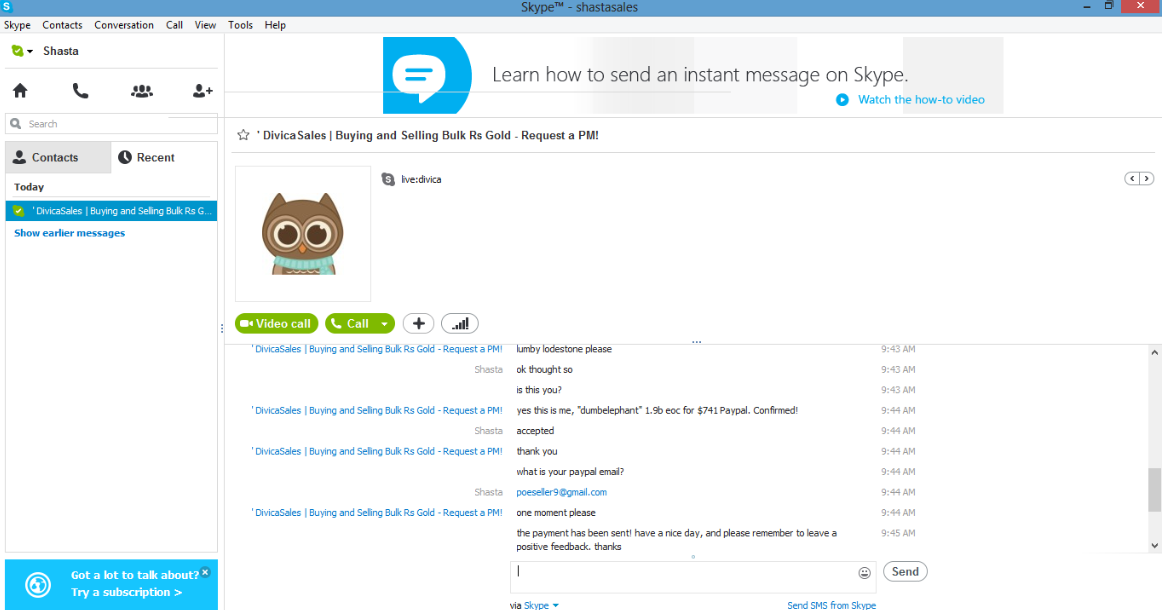
Task: Start a Video call
Action: point(276,324)
